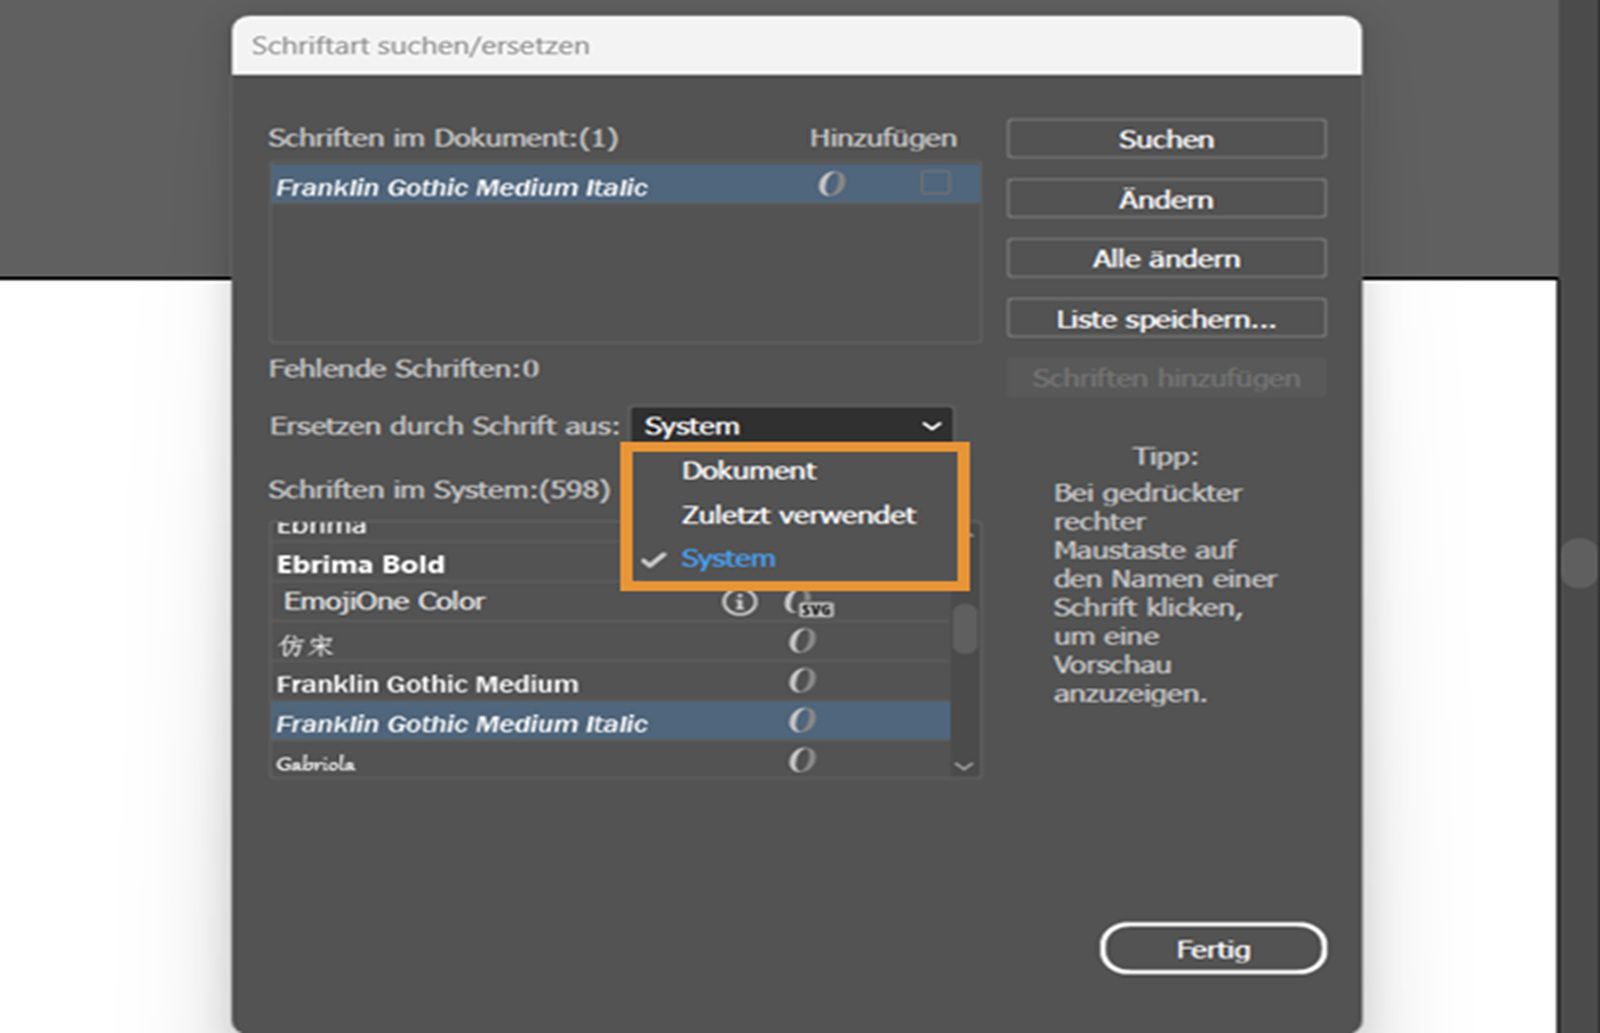The image size is (1600, 1033).
Task: Click the chevron on the System combo box
Action: pos(931,426)
